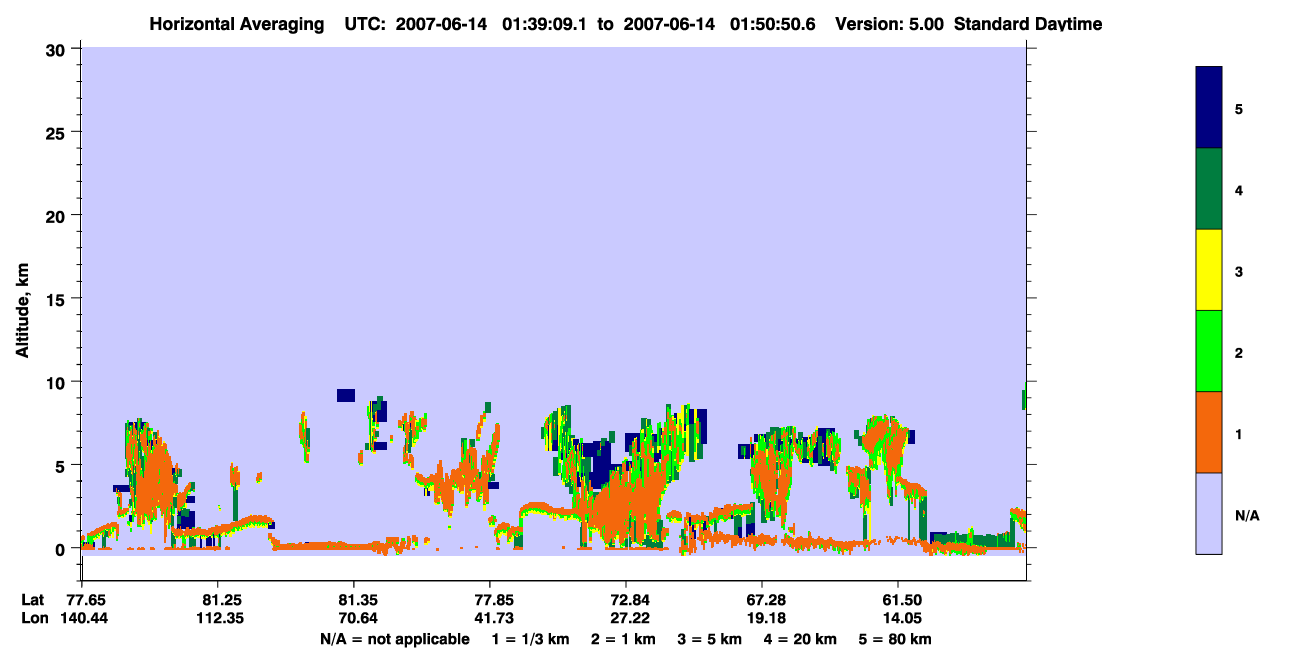Click the legend text '4 = 20 km'

pyautogui.click(x=802, y=639)
